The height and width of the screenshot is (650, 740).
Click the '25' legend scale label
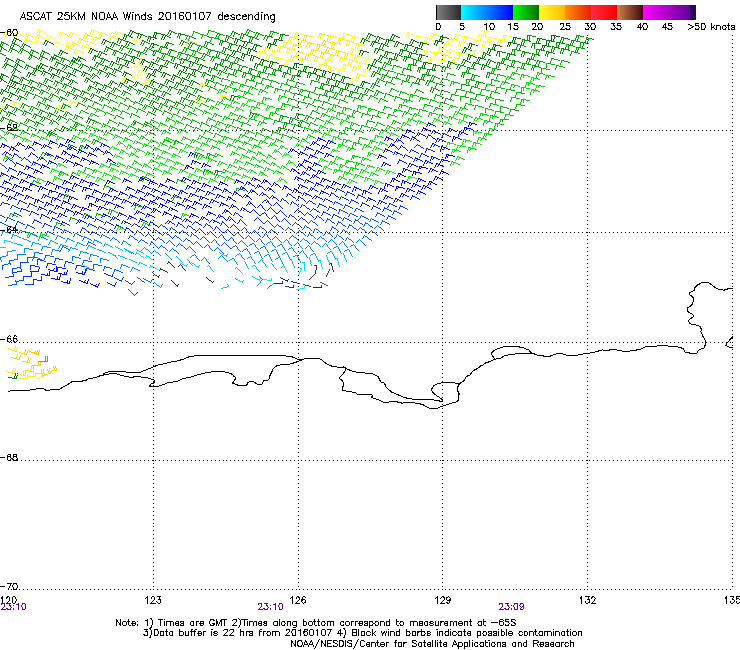[565, 27]
